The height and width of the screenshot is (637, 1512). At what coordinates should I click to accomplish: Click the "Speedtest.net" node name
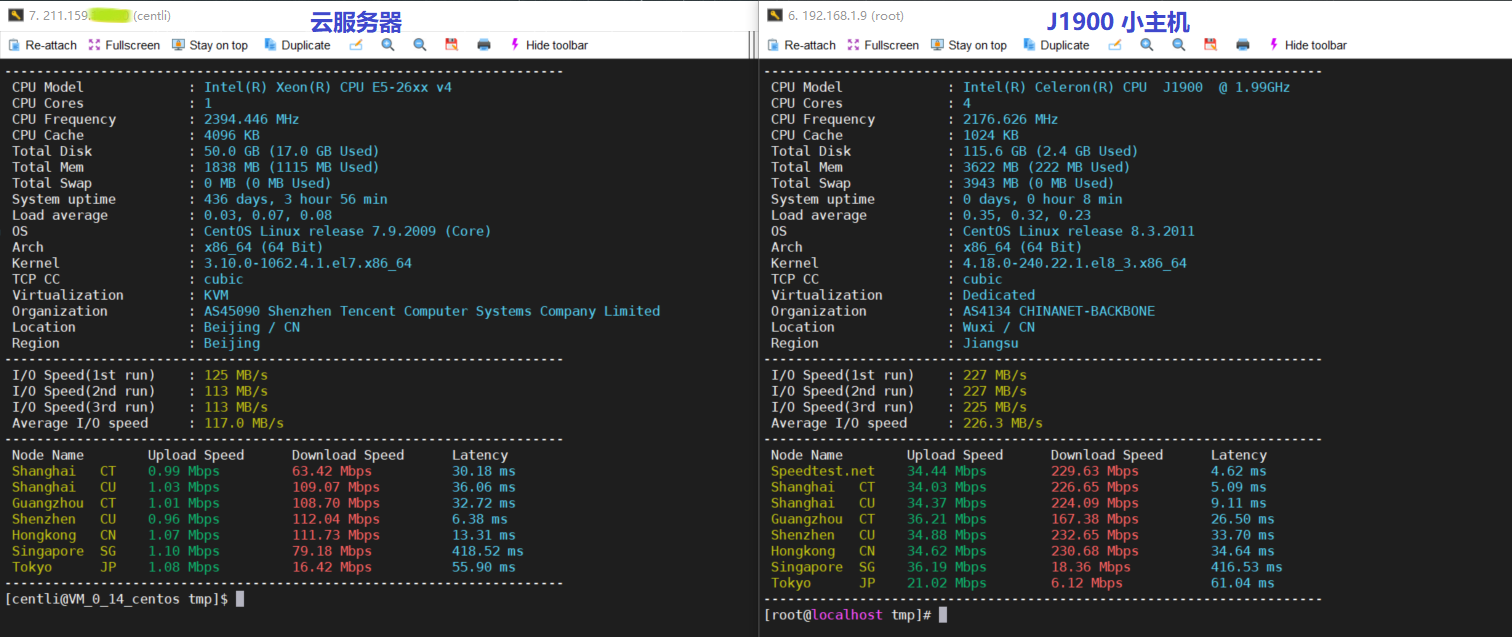coord(823,471)
